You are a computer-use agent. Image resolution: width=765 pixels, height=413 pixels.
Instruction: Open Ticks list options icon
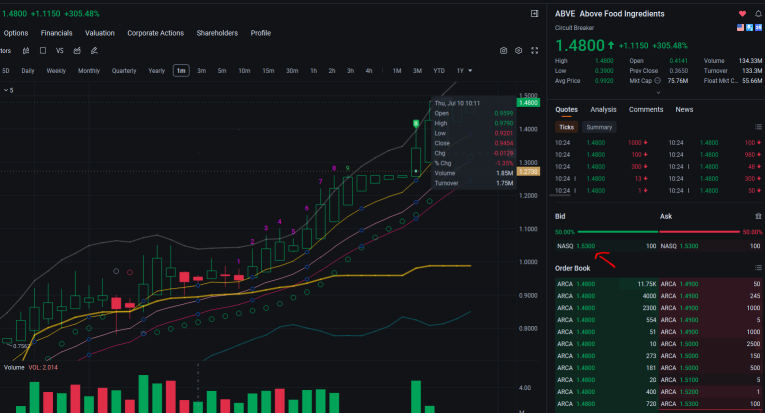click(758, 127)
